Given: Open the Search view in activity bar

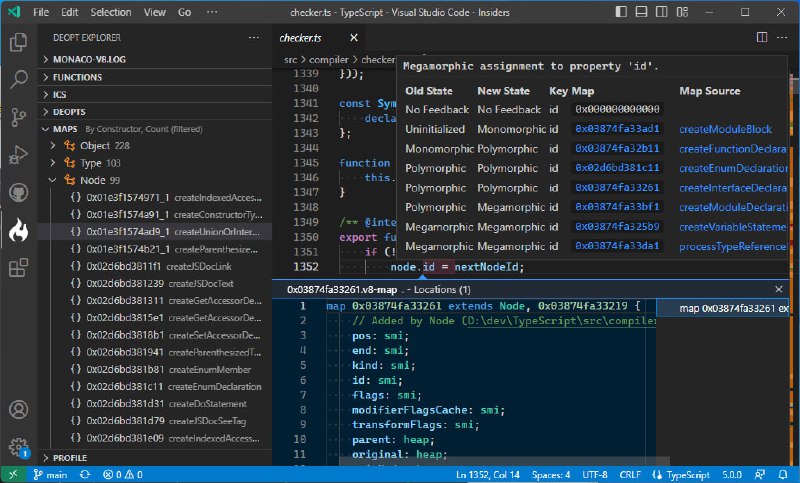Looking at the screenshot, I should click(x=18, y=79).
